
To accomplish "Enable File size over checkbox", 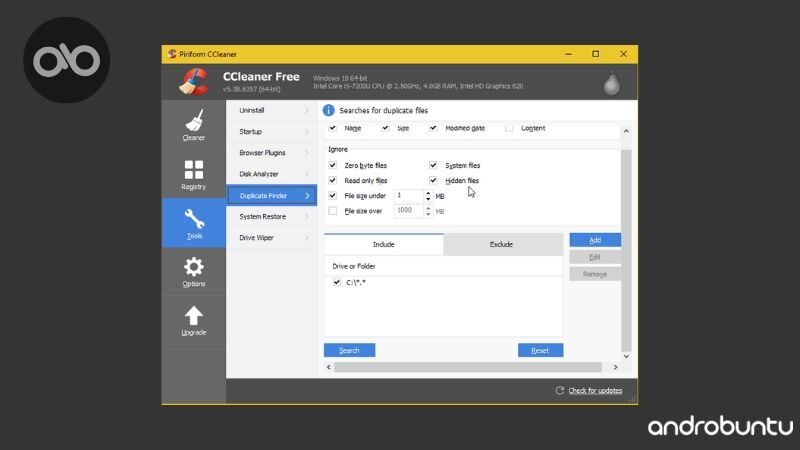I will pyautogui.click(x=333, y=211).
